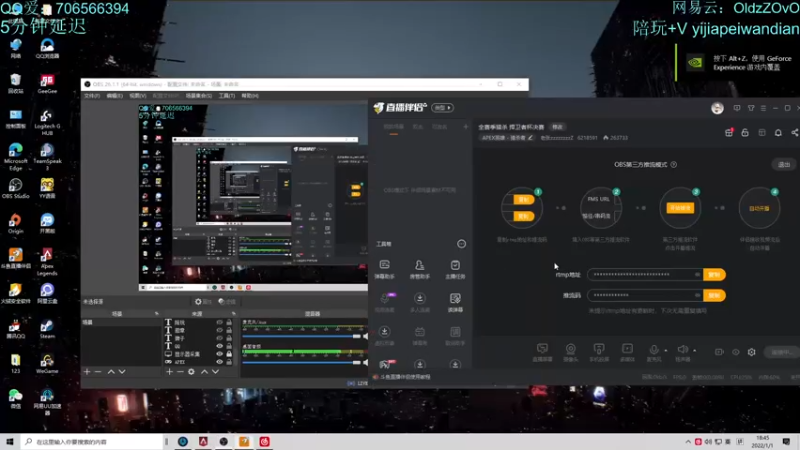Viewport: 800px width, 450px height.
Task: Open the 场景集合(S) menu in OBS
Action: click(x=198, y=96)
